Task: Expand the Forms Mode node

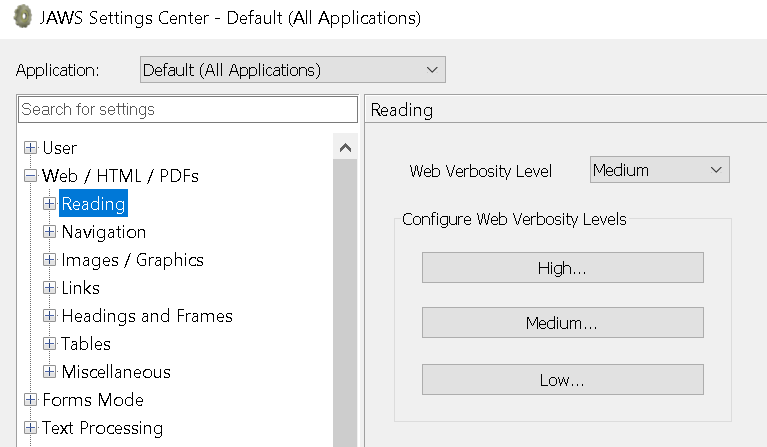Action: click(30, 400)
